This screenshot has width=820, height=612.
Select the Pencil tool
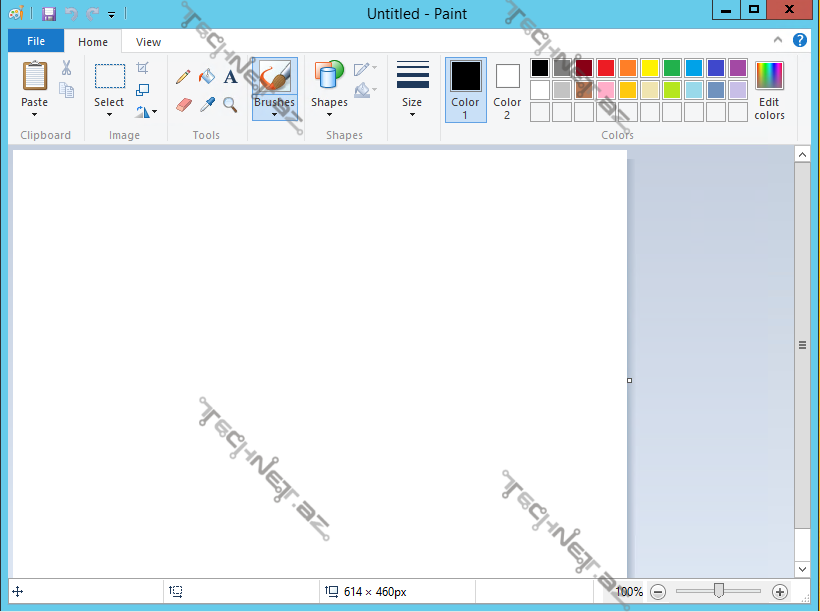coord(183,77)
